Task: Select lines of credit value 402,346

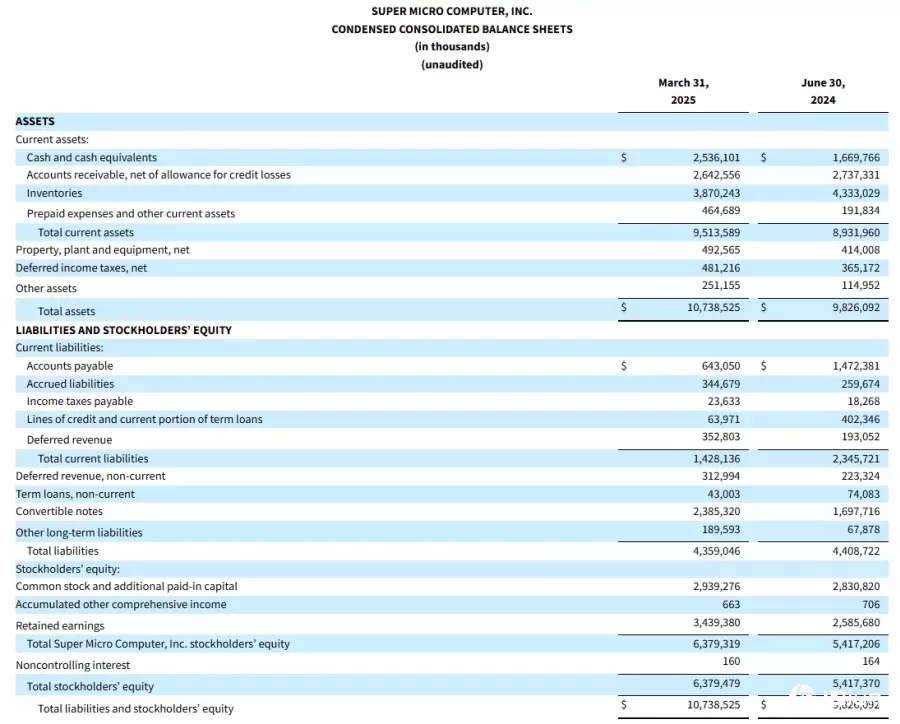Action: coord(860,419)
